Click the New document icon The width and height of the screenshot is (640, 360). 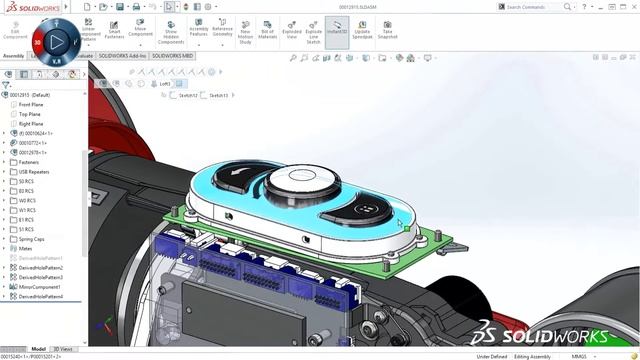[87, 7]
